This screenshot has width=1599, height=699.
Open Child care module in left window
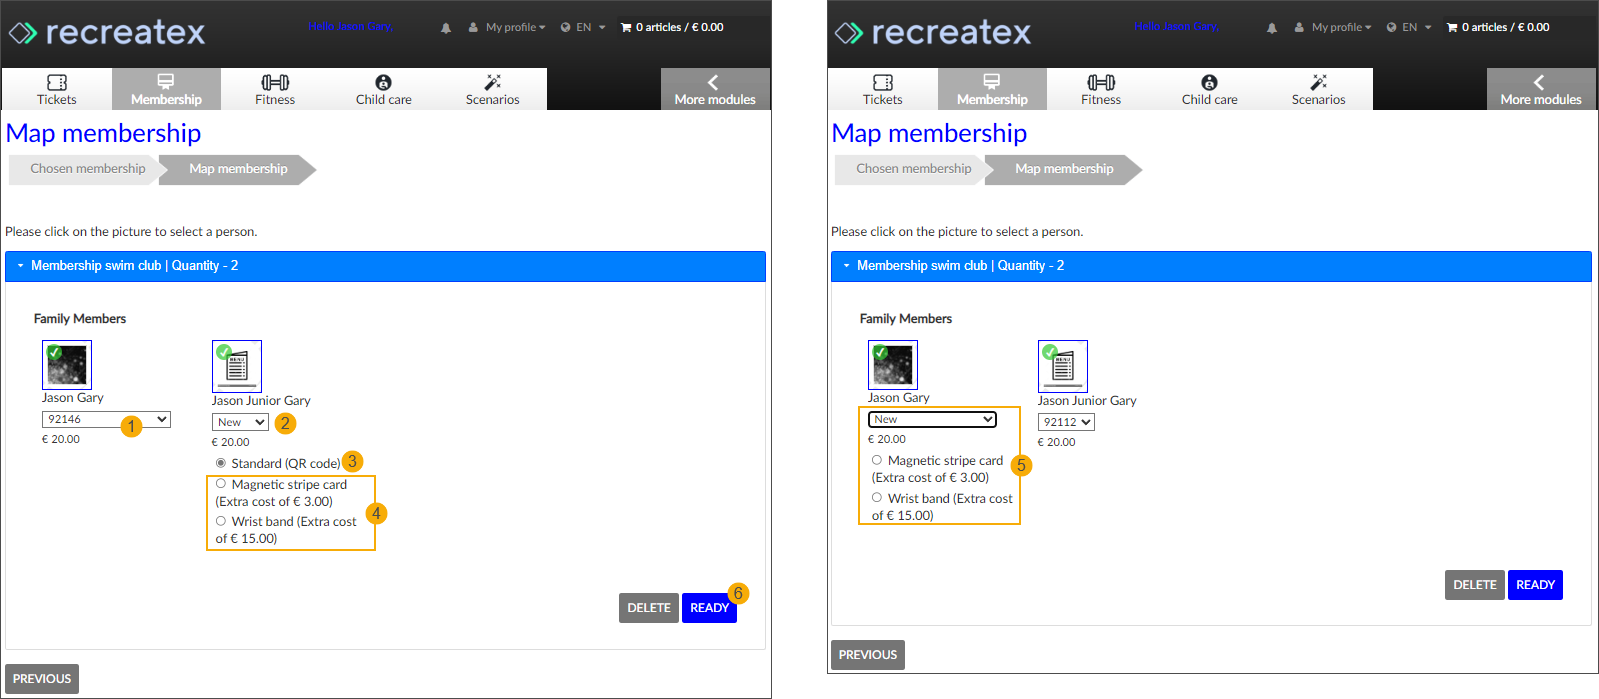point(384,89)
